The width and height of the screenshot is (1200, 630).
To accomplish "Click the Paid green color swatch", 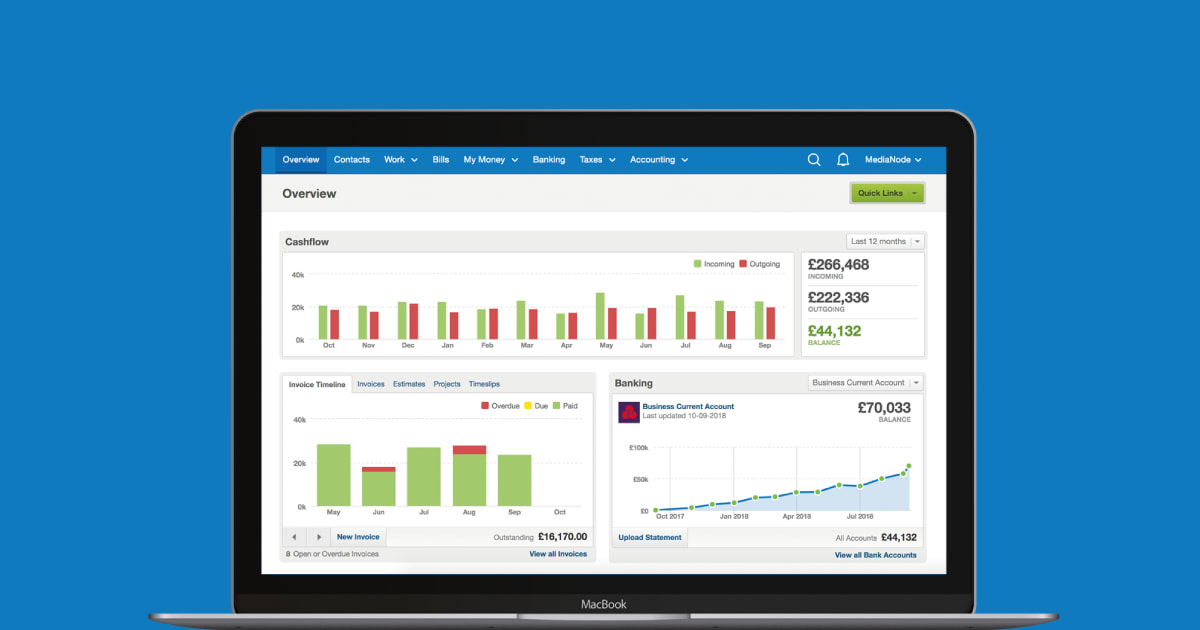I will [x=556, y=406].
